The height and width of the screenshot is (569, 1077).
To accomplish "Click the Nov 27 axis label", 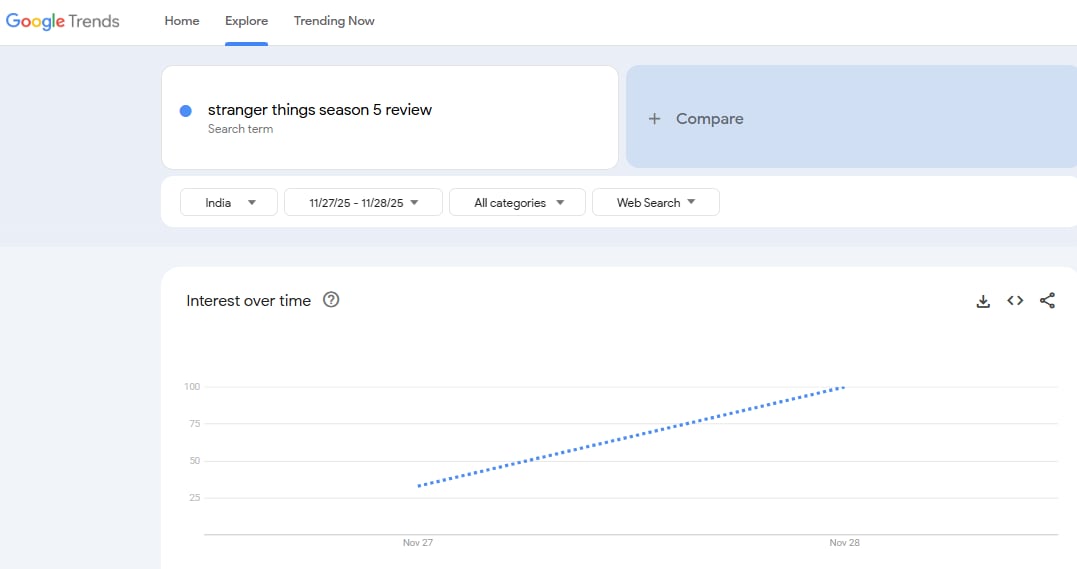I will click(x=418, y=542).
